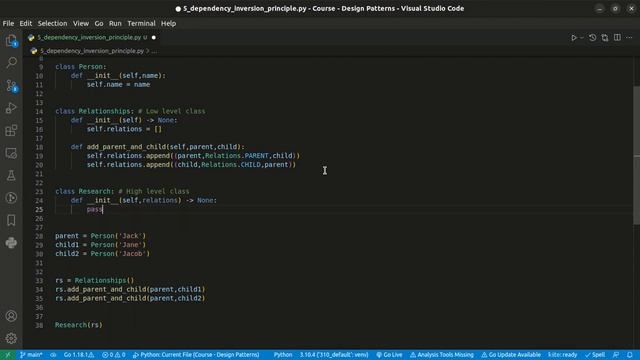This screenshot has width=640, height=360.
Task: Click the Go 1.18.1 version status item
Action: coord(79,355)
